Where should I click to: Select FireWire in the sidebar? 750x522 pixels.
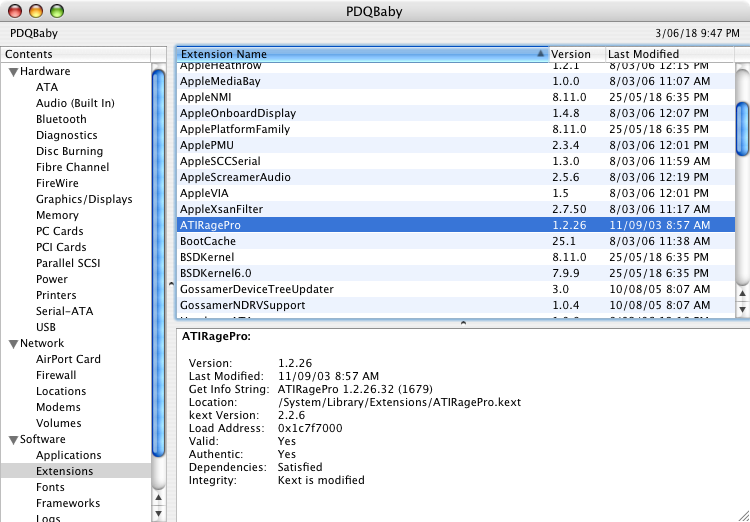(57, 183)
